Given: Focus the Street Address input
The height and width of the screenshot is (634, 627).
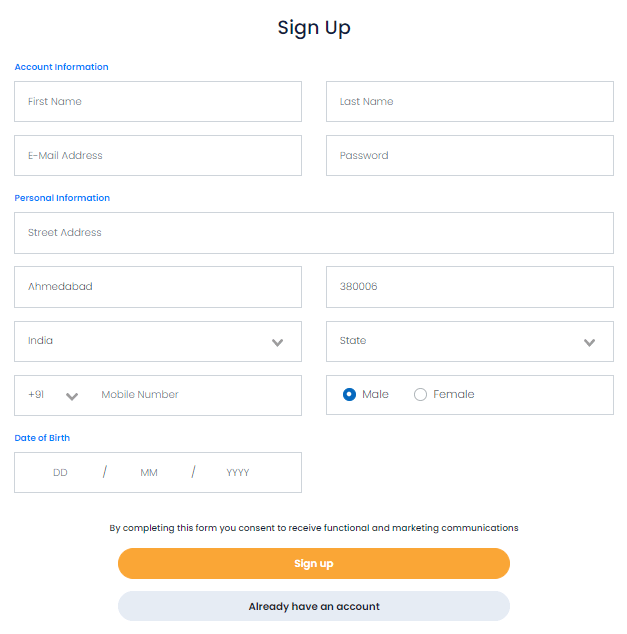Looking at the screenshot, I should pos(314,233).
